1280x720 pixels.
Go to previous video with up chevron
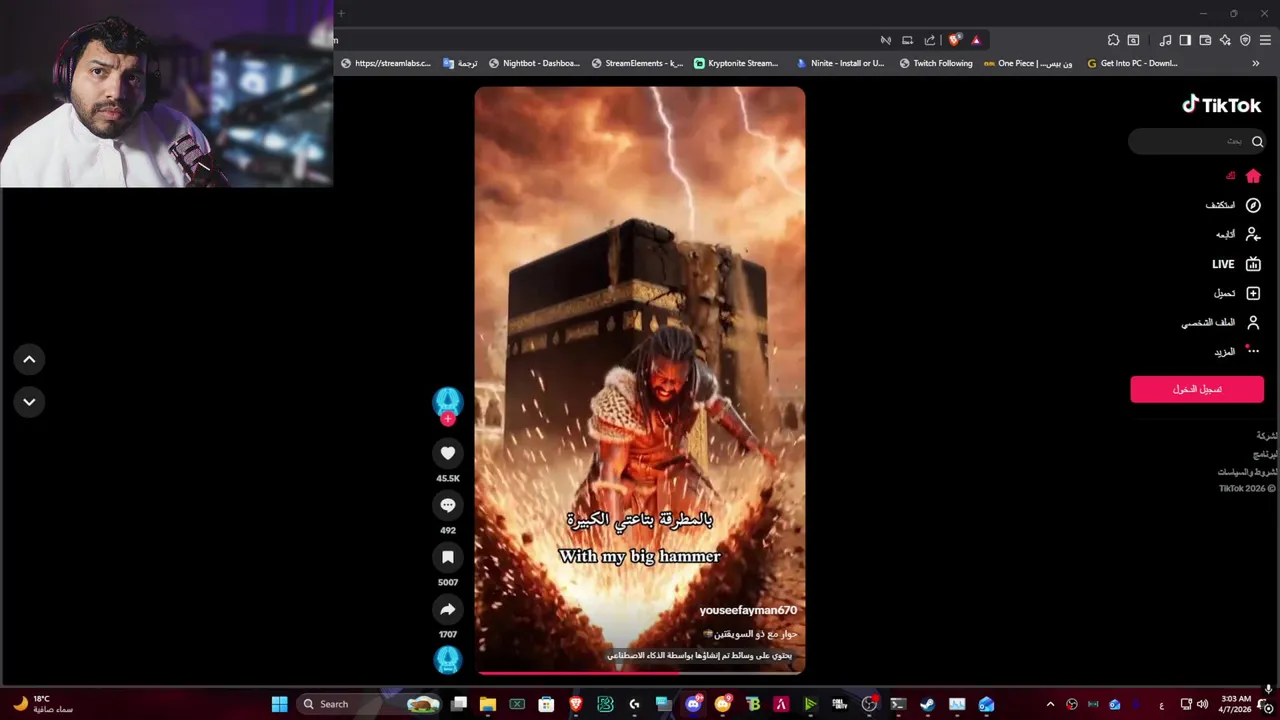pyautogui.click(x=29, y=359)
